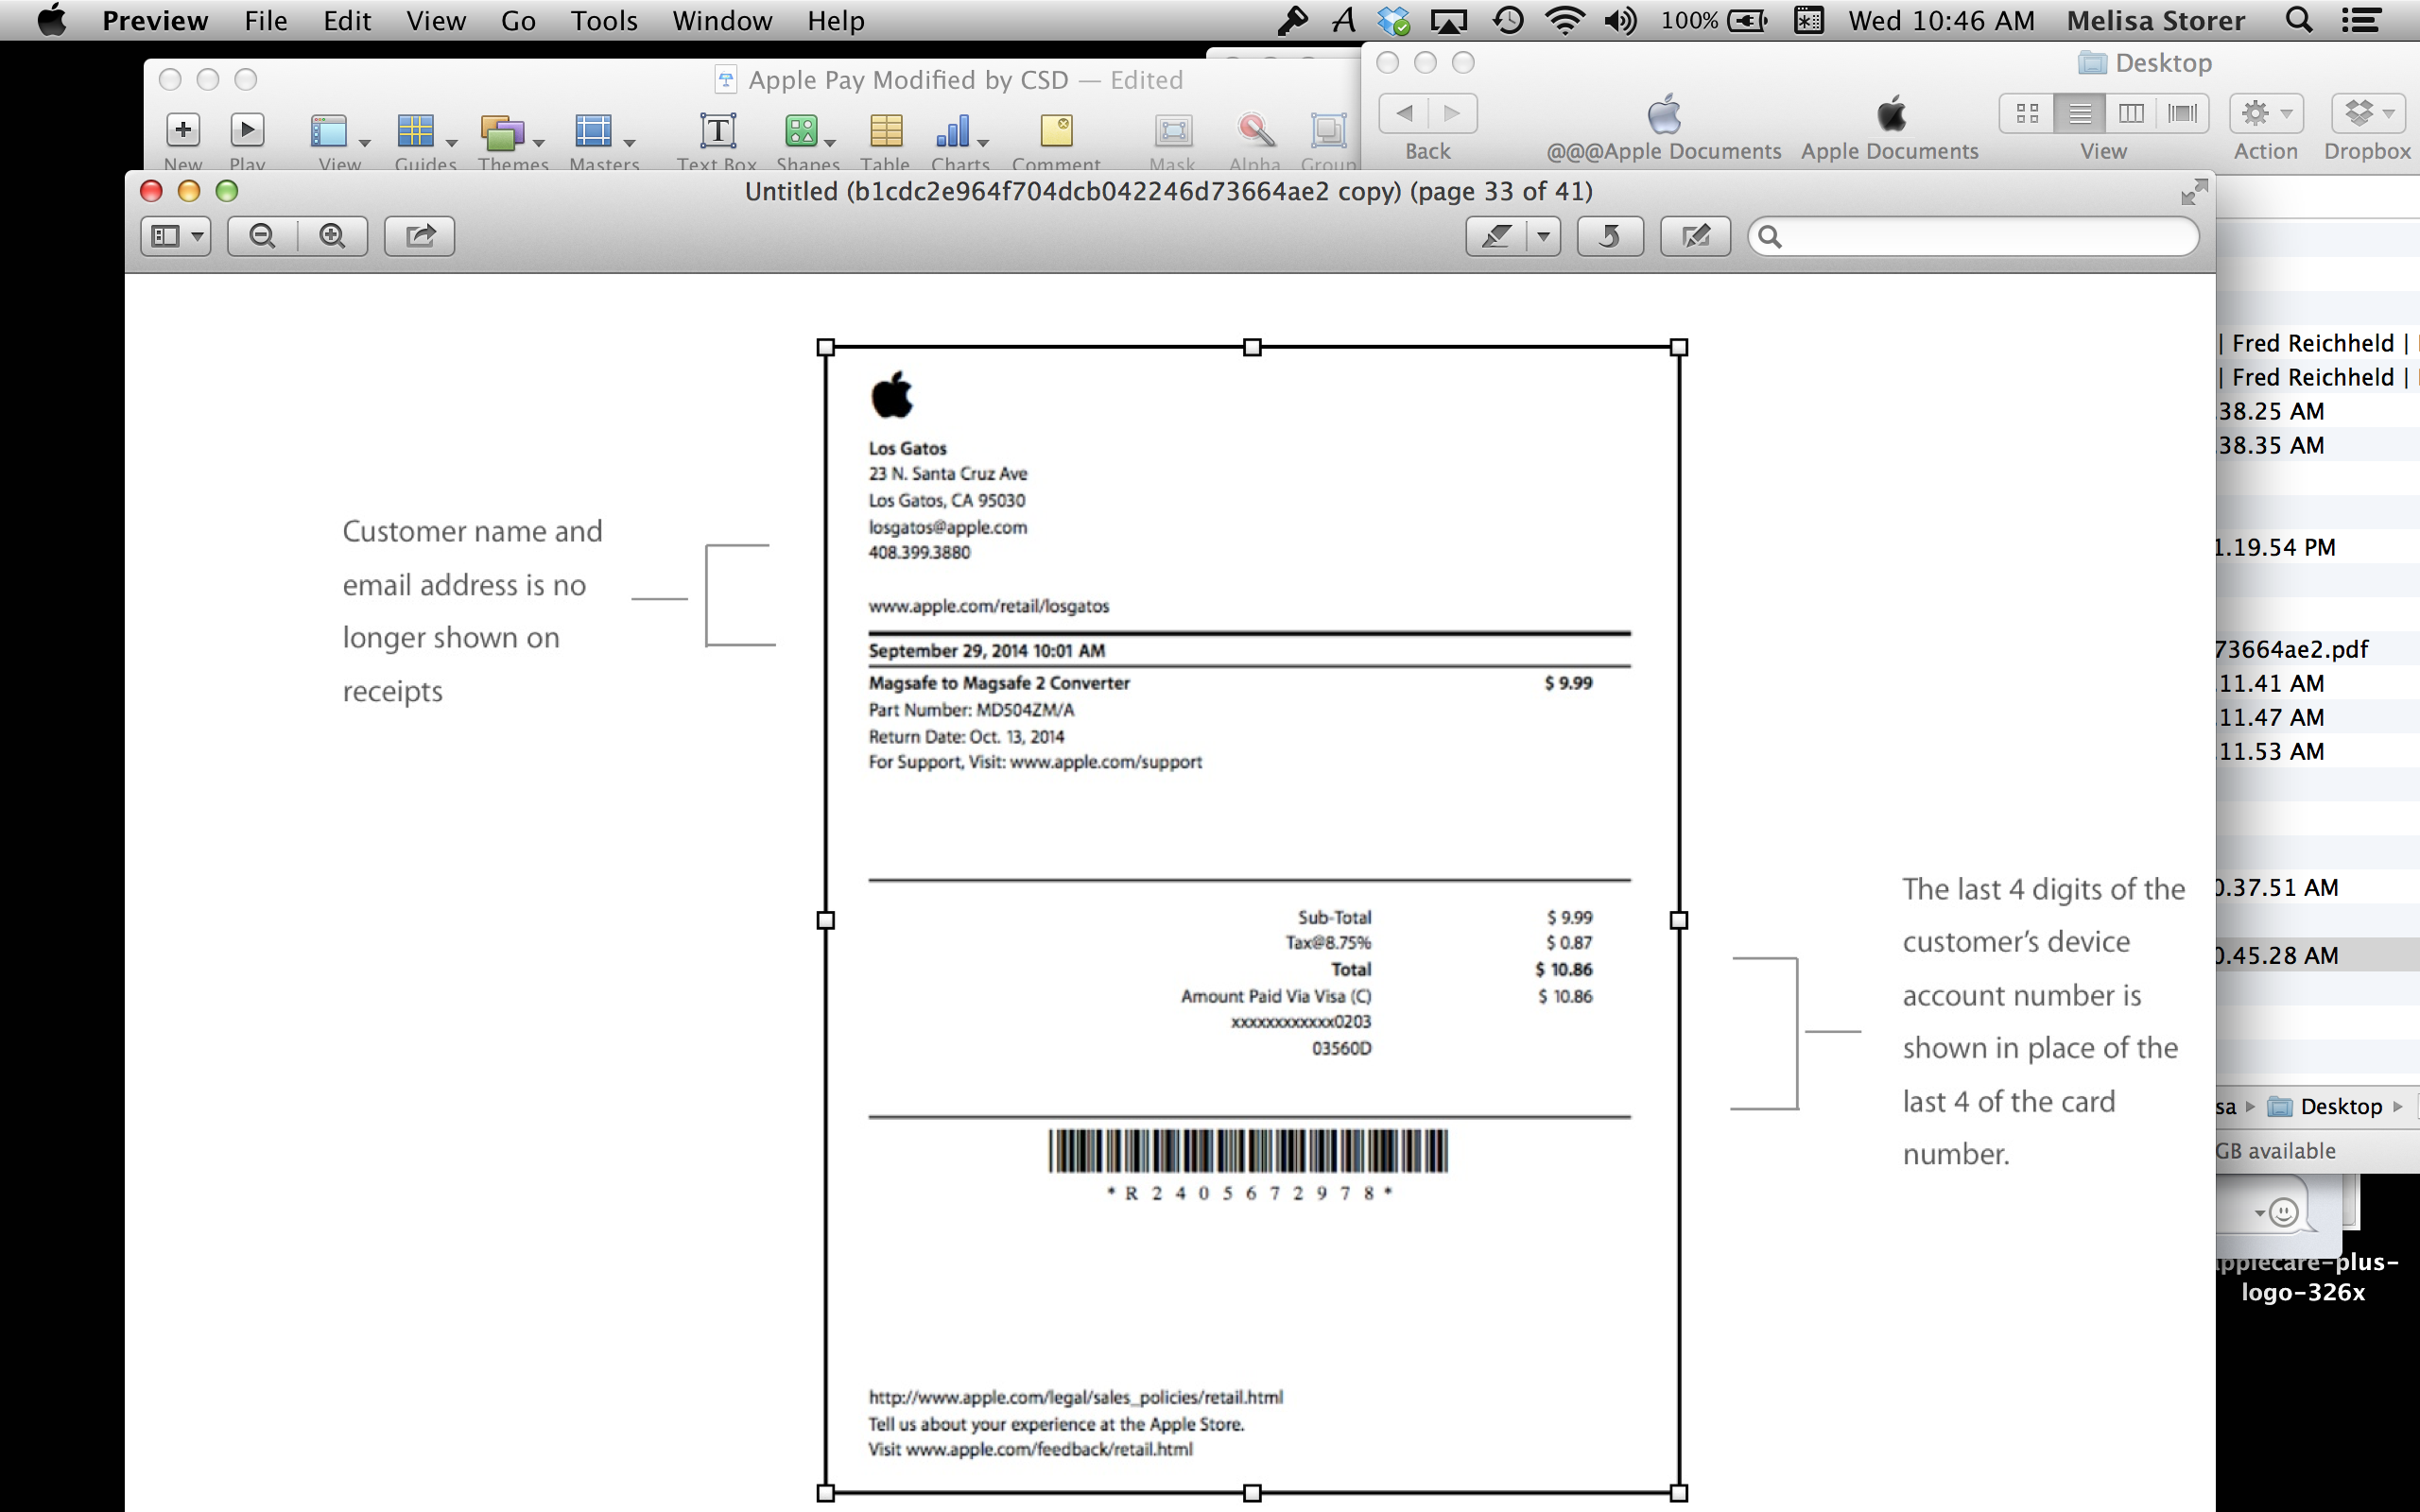Open Notification Center list icon
The image size is (2420, 1512).
2361,20
